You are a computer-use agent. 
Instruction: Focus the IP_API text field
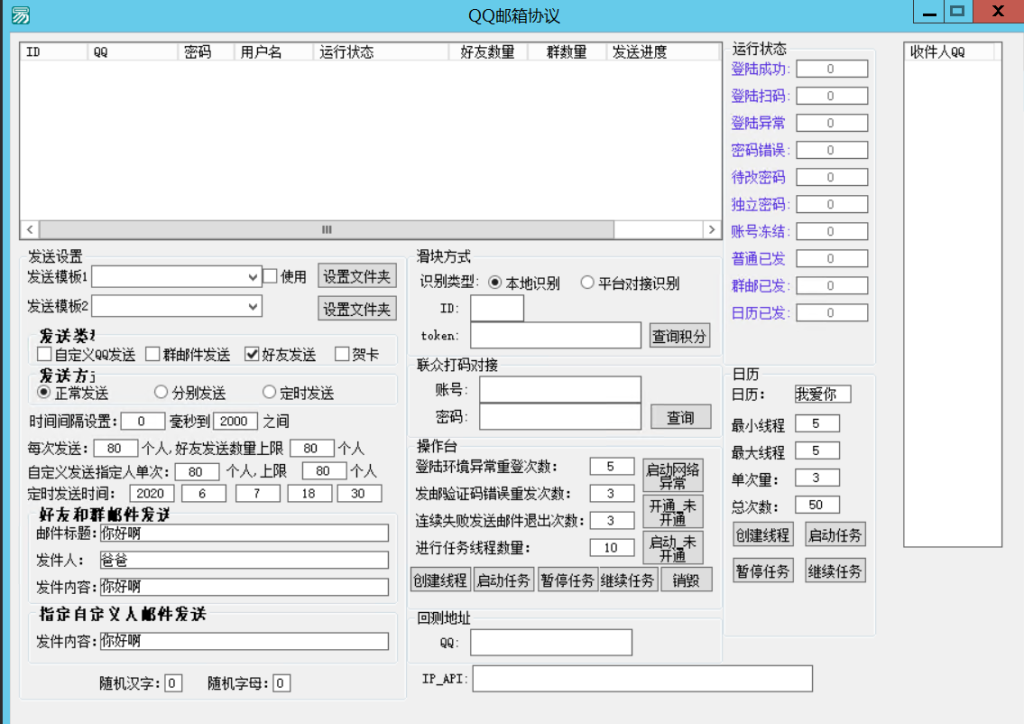tap(642, 679)
